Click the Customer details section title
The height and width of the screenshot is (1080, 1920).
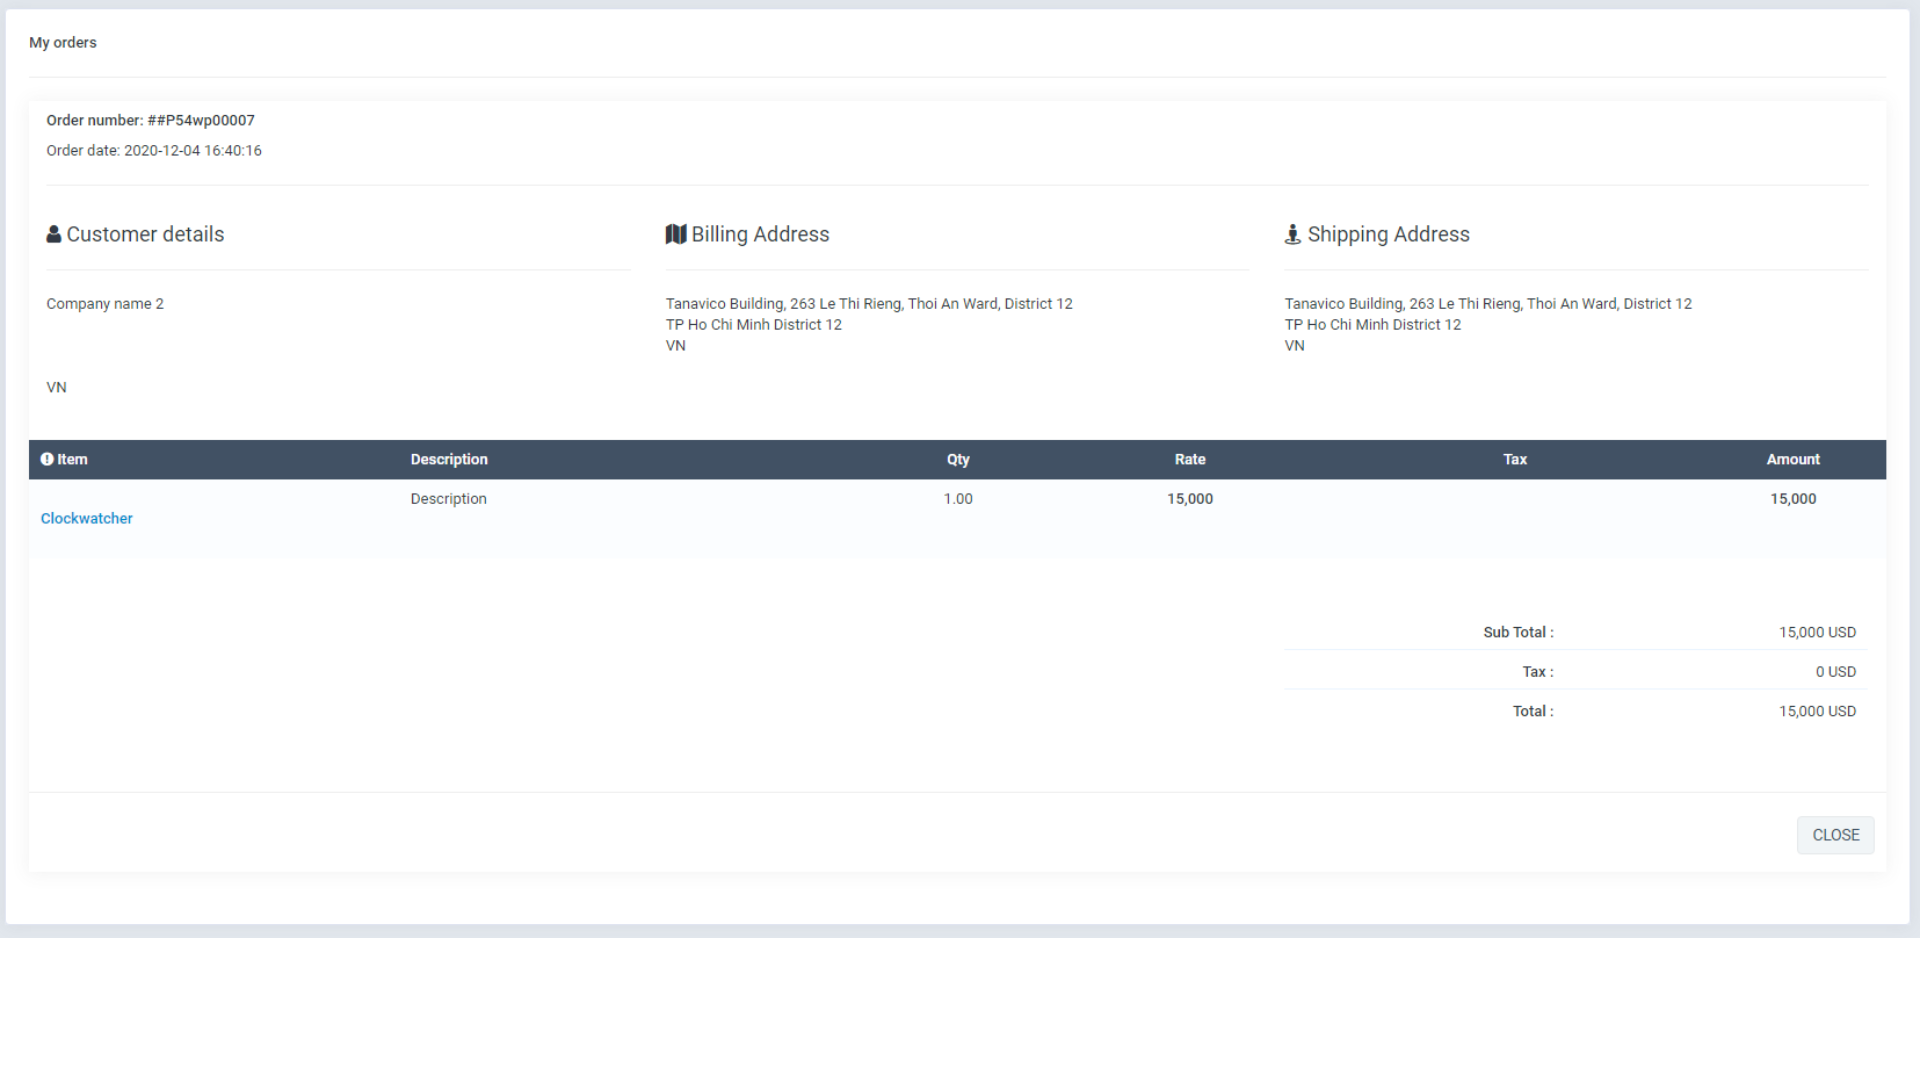click(145, 234)
